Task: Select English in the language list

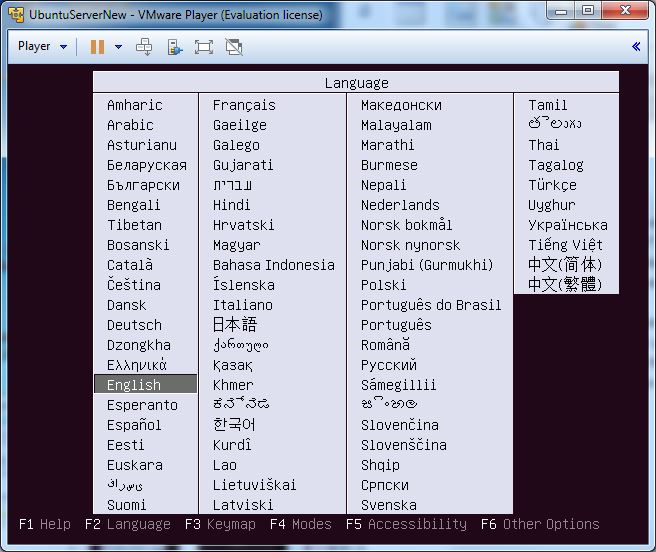Action: [x=134, y=385]
